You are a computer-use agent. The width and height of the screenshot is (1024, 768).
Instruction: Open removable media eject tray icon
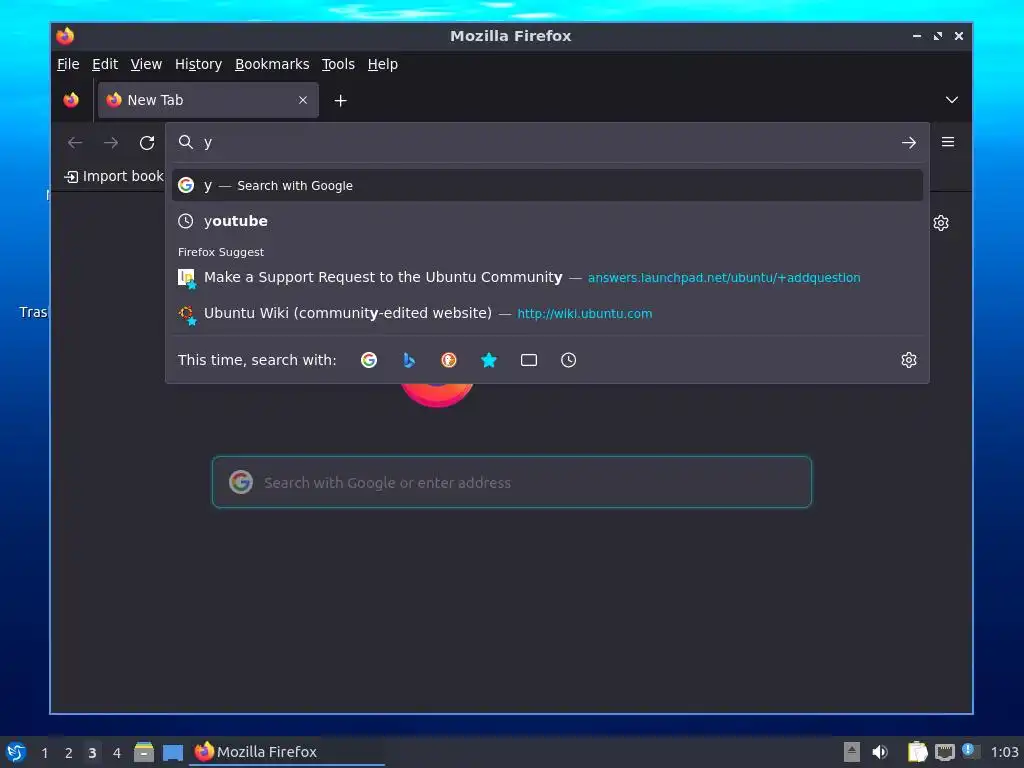pyautogui.click(x=851, y=752)
